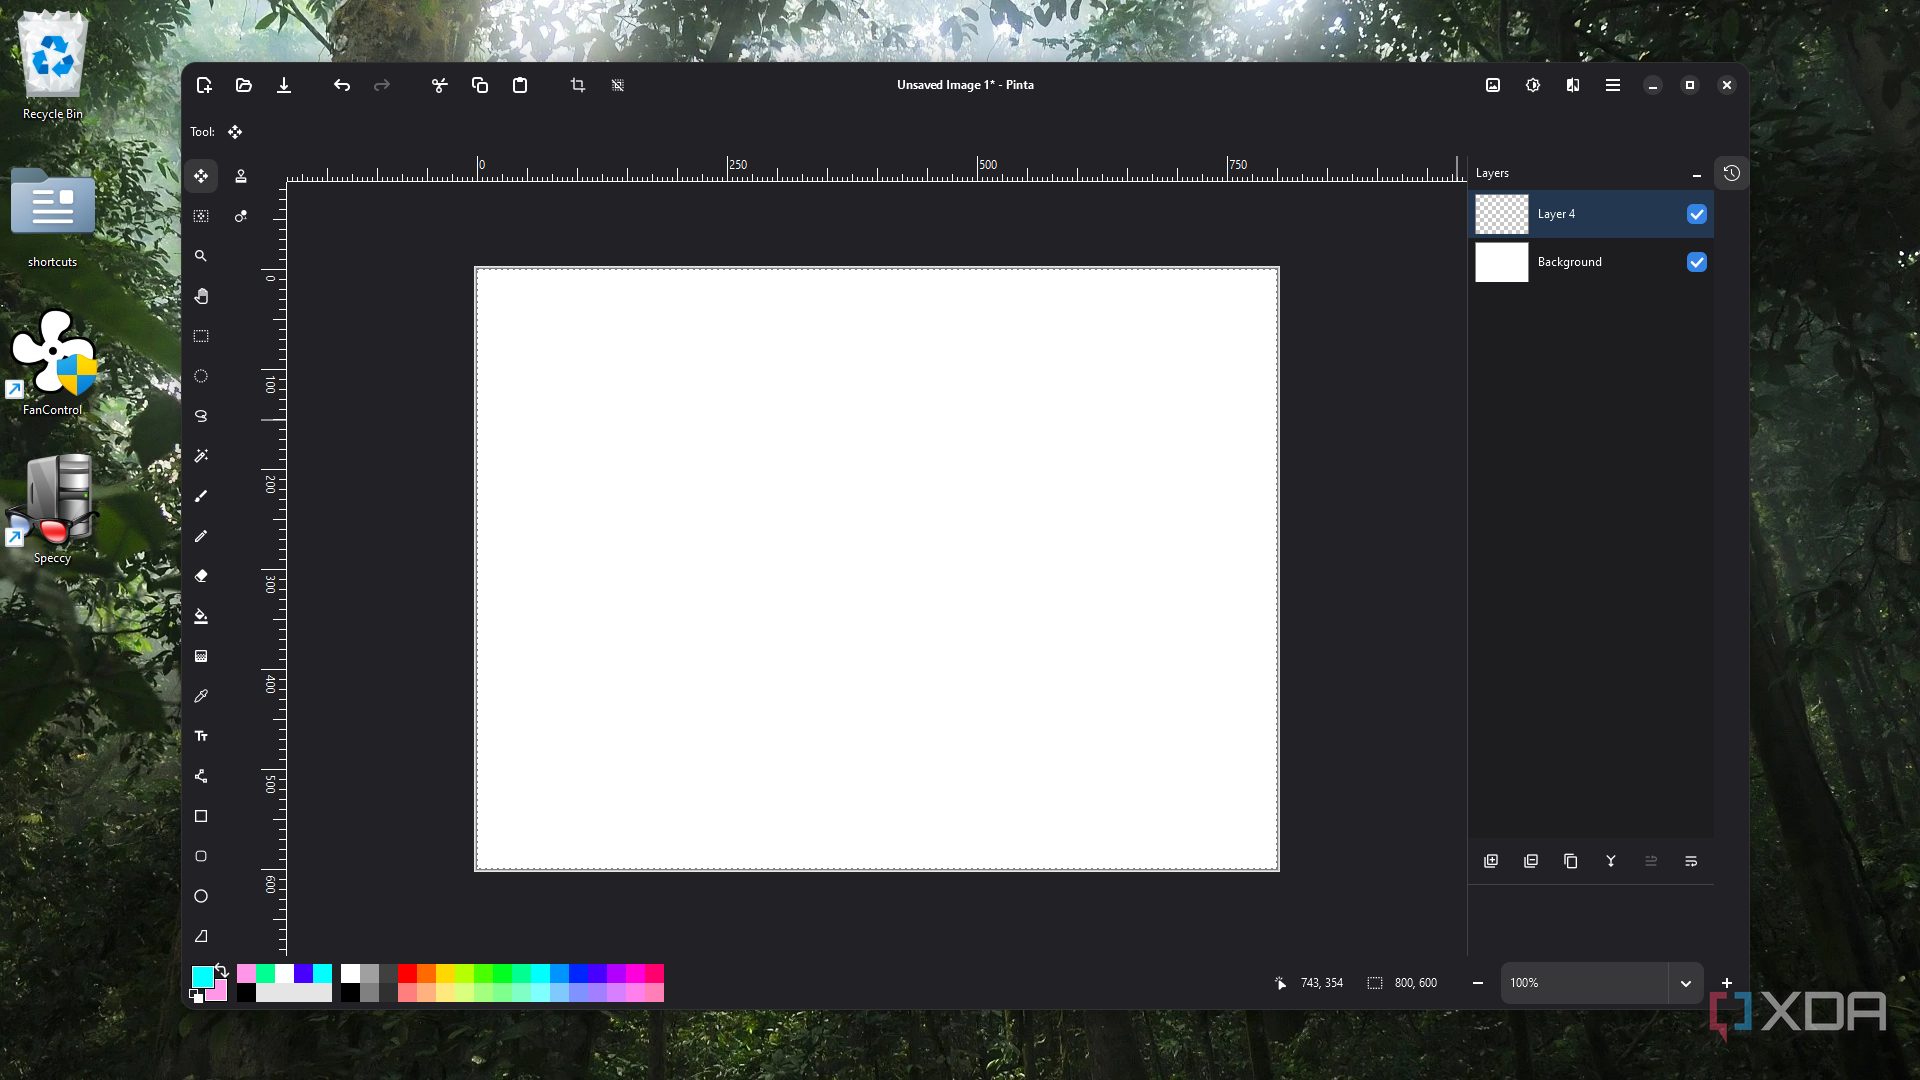Collapse the Layers panel

pyautogui.click(x=1697, y=174)
